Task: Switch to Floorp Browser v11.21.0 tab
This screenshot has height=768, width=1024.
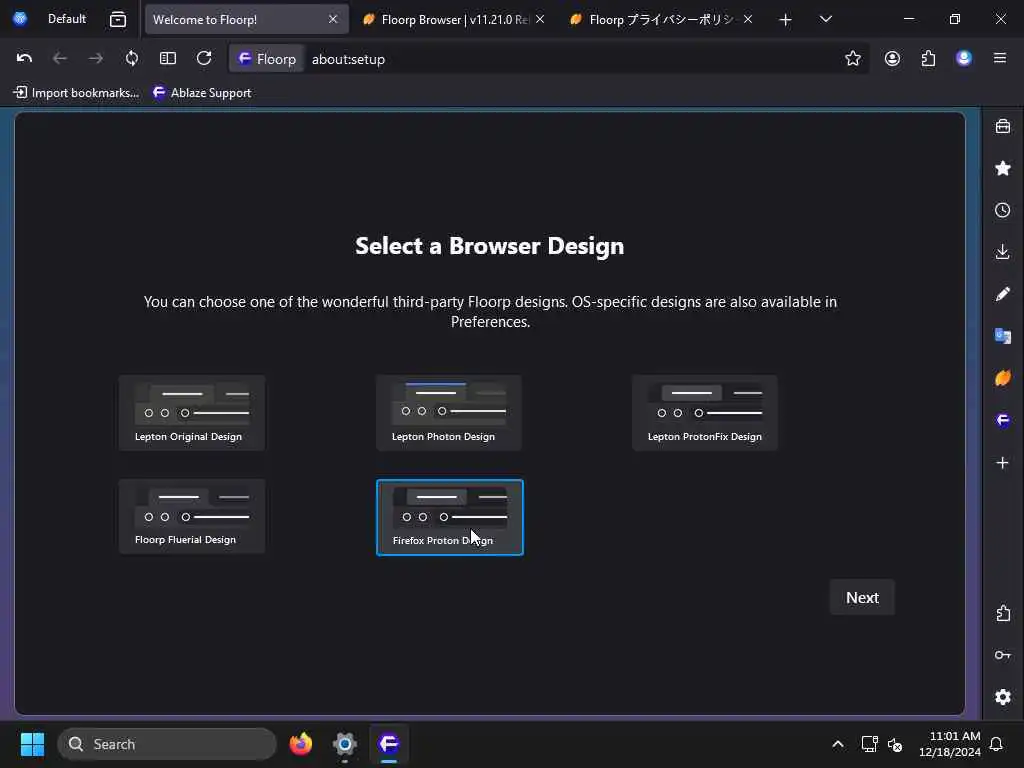Action: (454, 20)
